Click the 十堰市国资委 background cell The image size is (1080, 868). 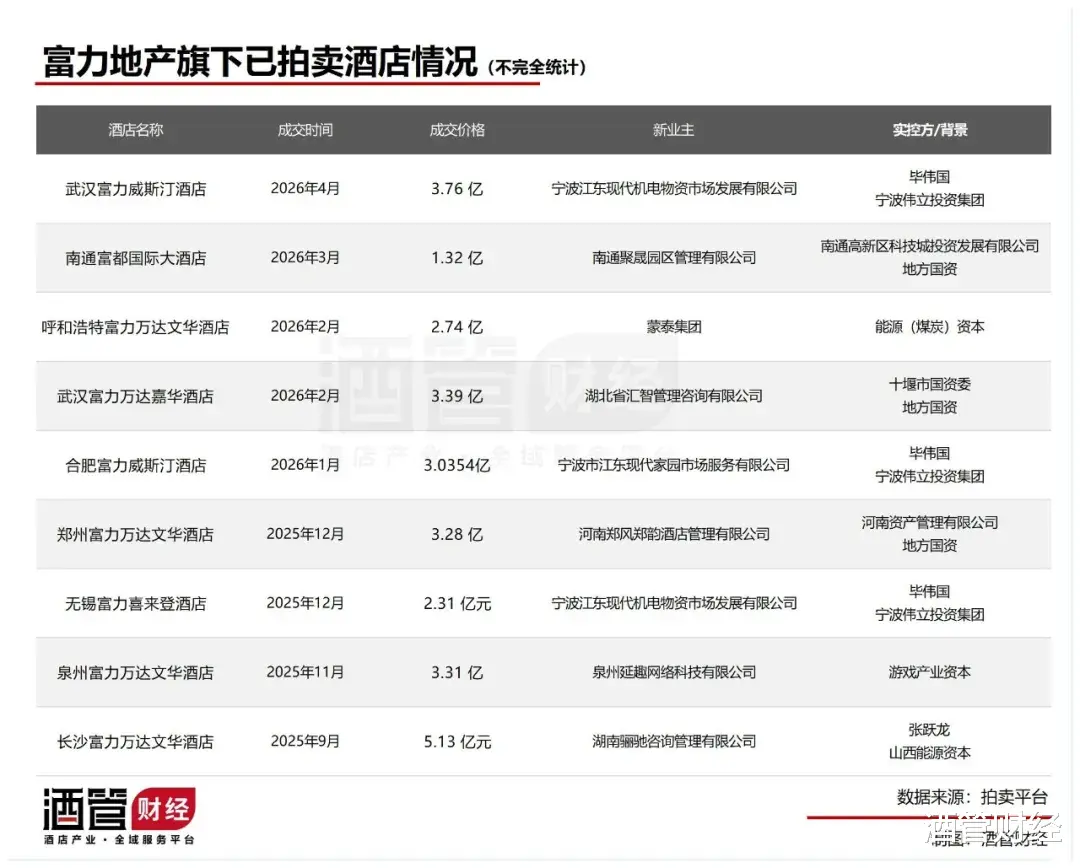(930, 396)
